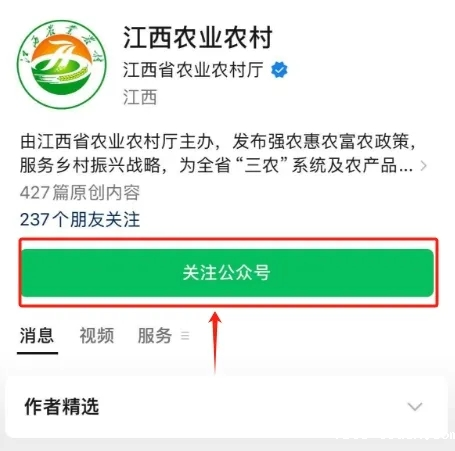
Task: Click the 江西省农业农村厅 verification name
Action: (193, 70)
